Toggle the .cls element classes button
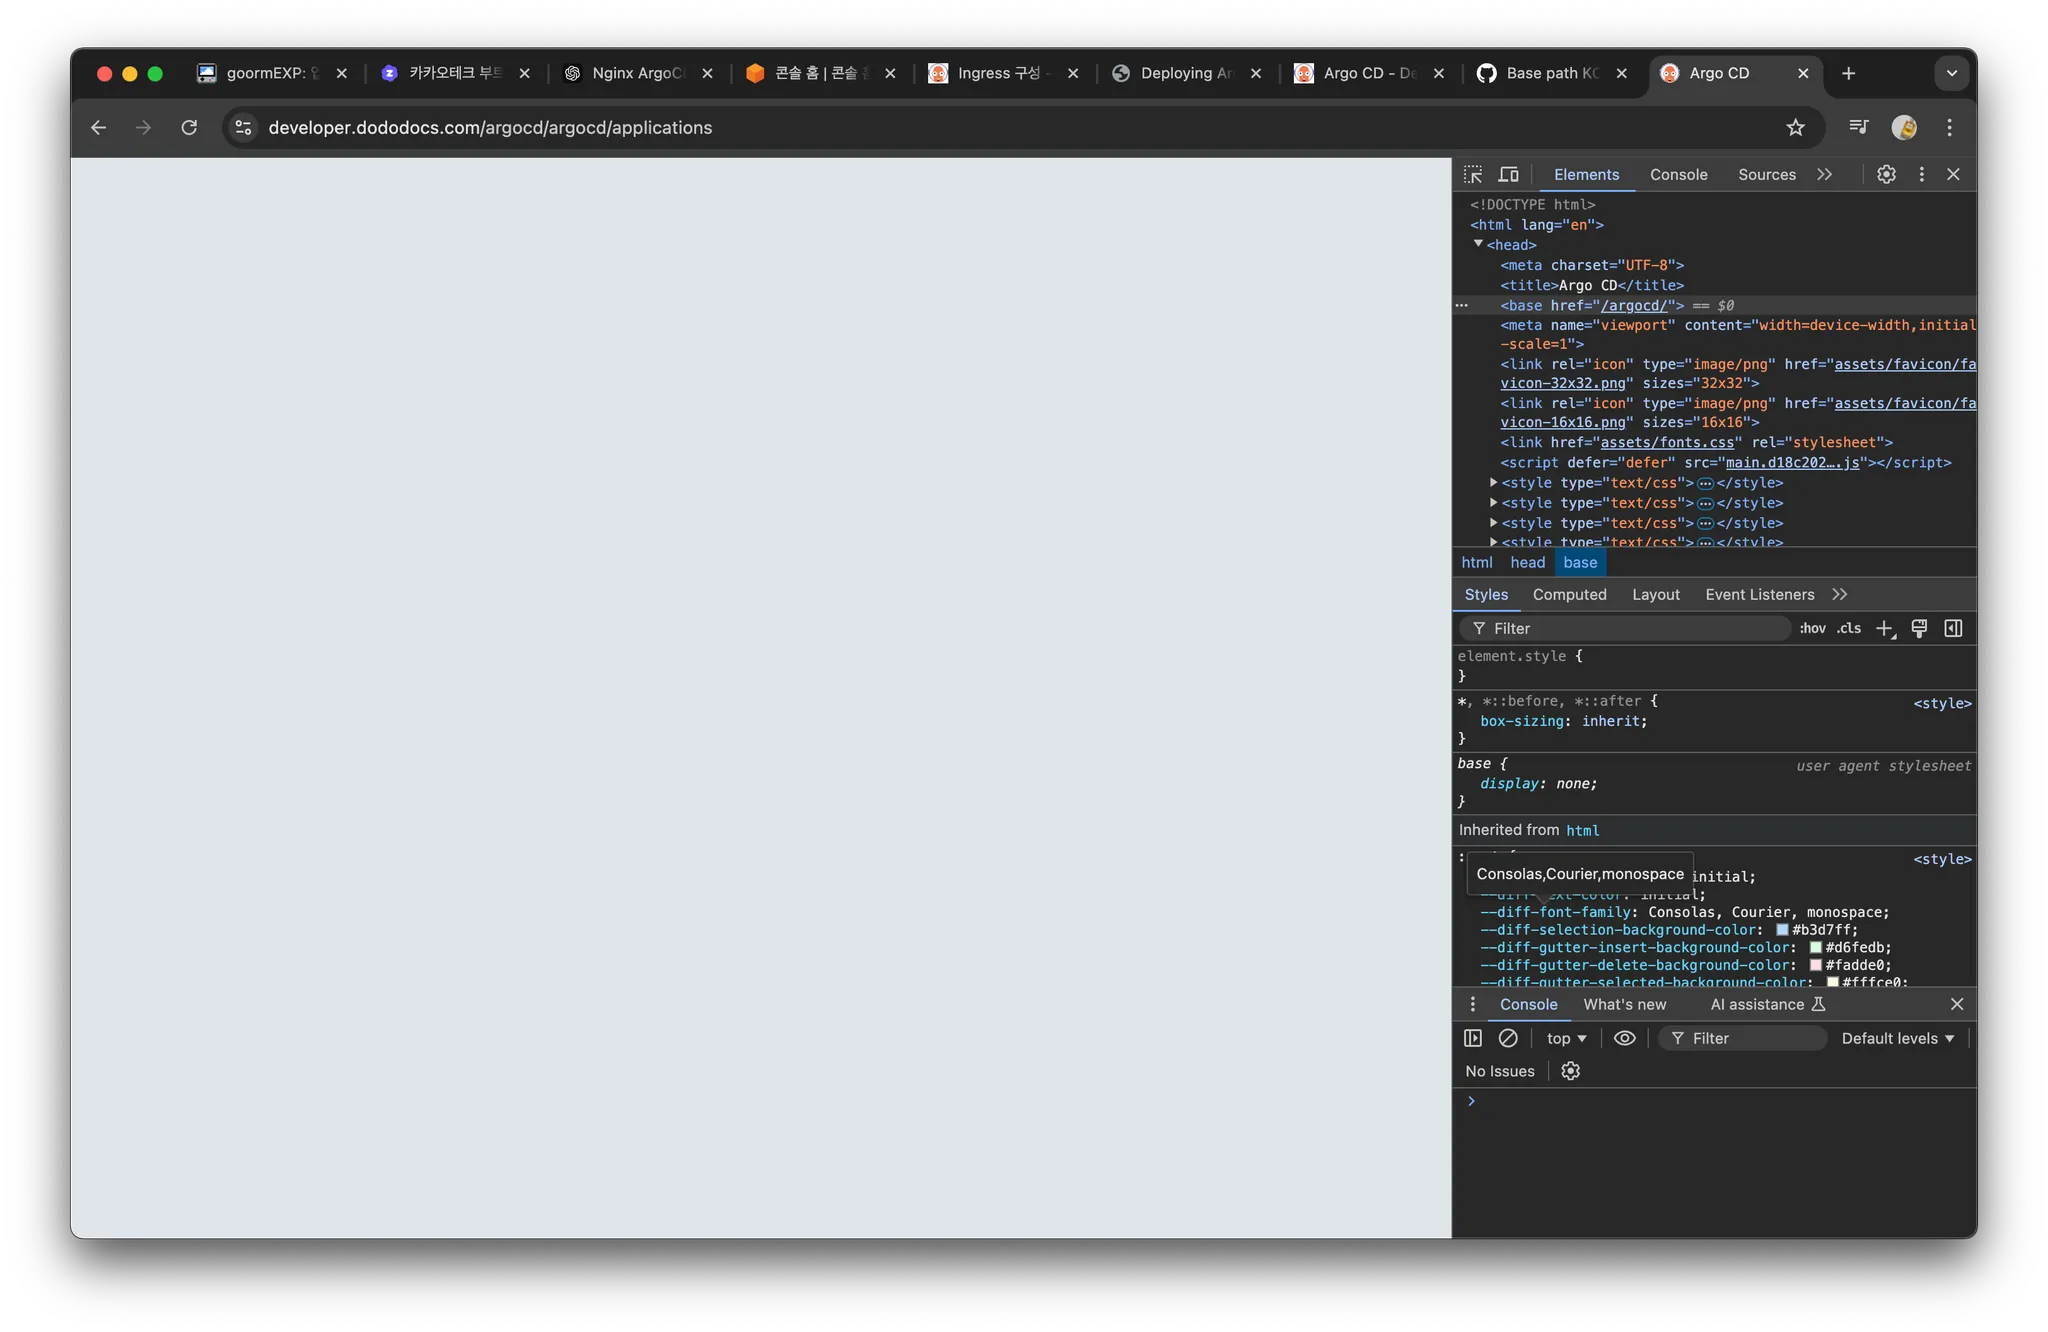Viewport: 2048px width, 1332px height. 1849,628
